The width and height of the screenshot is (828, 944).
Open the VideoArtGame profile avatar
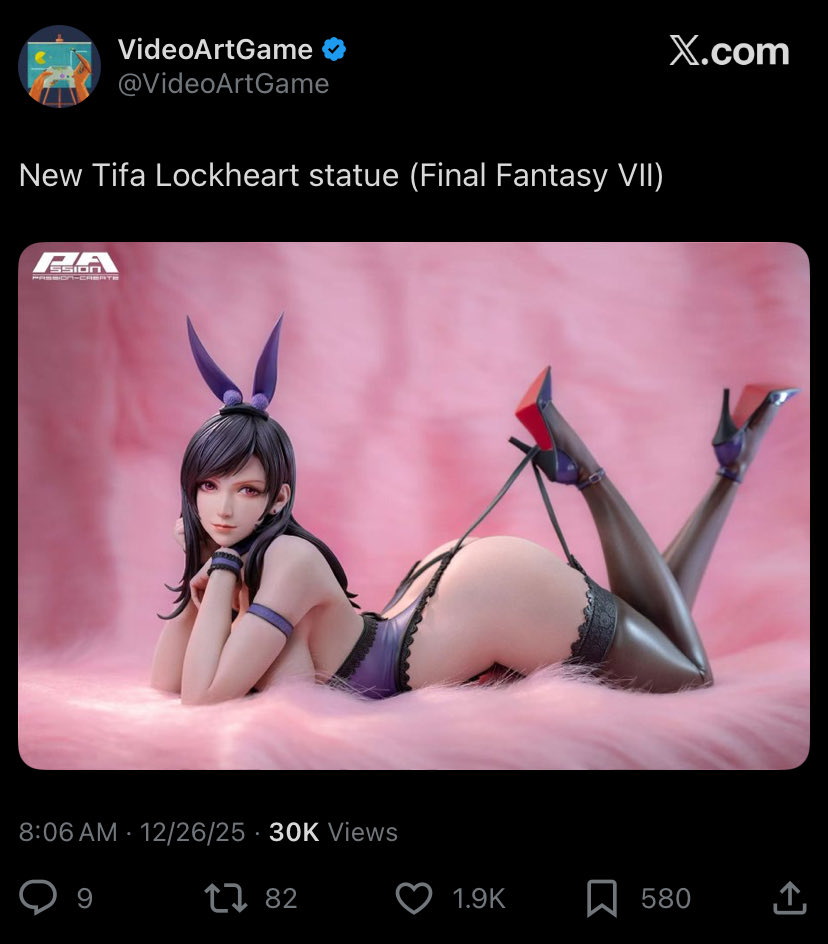[x=59, y=66]
